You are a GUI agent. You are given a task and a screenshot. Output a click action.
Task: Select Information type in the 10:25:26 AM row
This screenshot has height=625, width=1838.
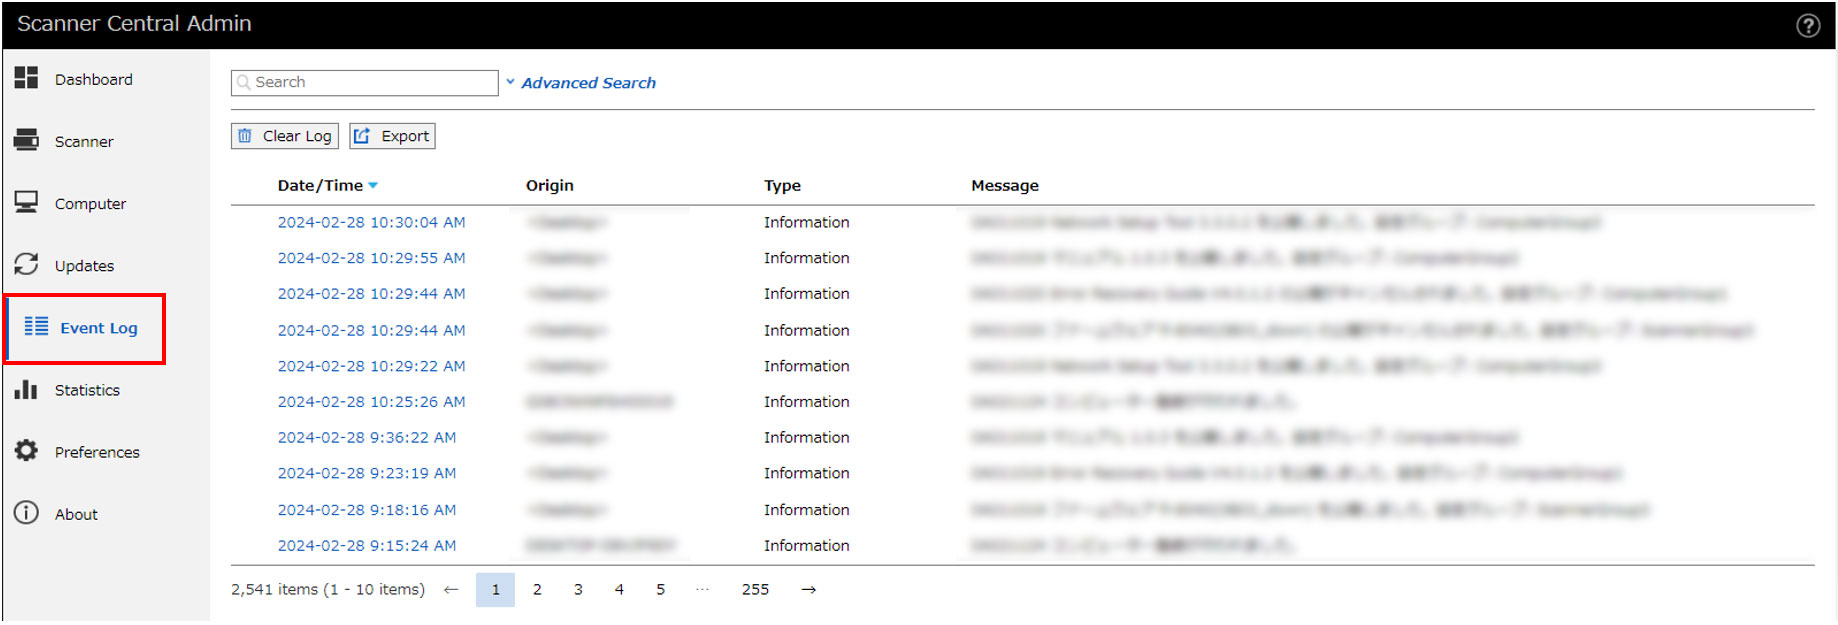pos(807,402)
